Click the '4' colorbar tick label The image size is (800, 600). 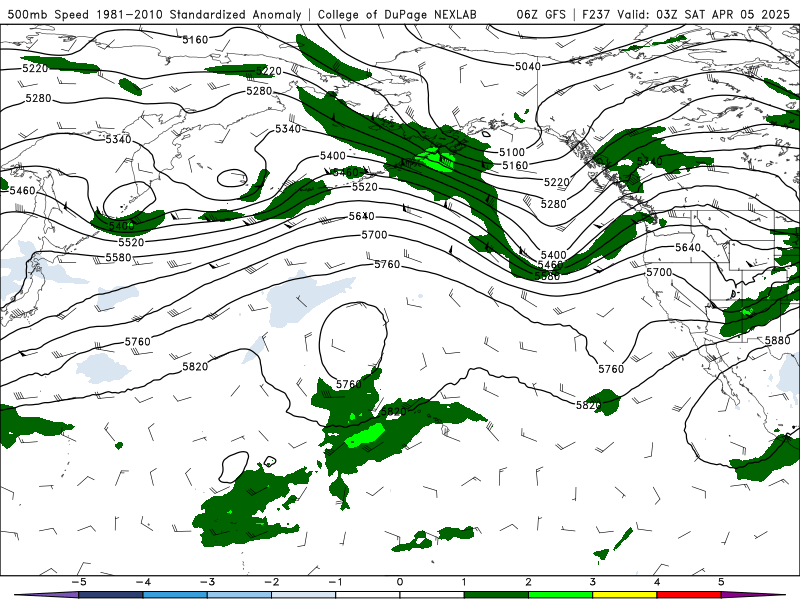point(657,582)
